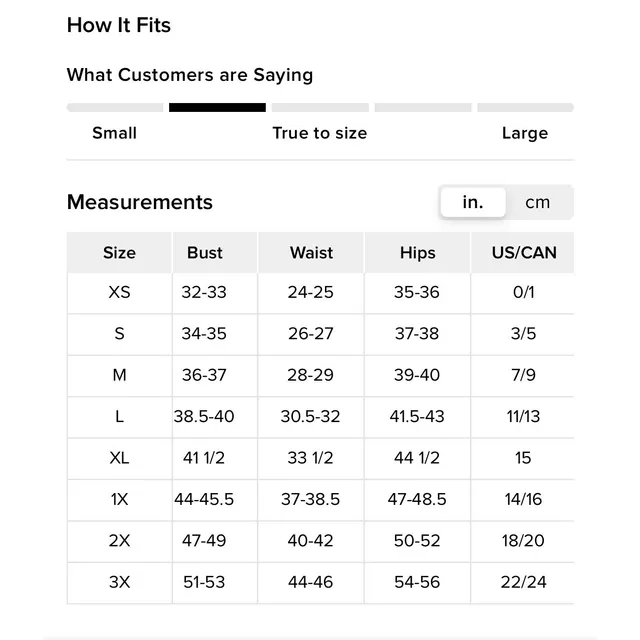Select the 3X size row label

(119, 582)
